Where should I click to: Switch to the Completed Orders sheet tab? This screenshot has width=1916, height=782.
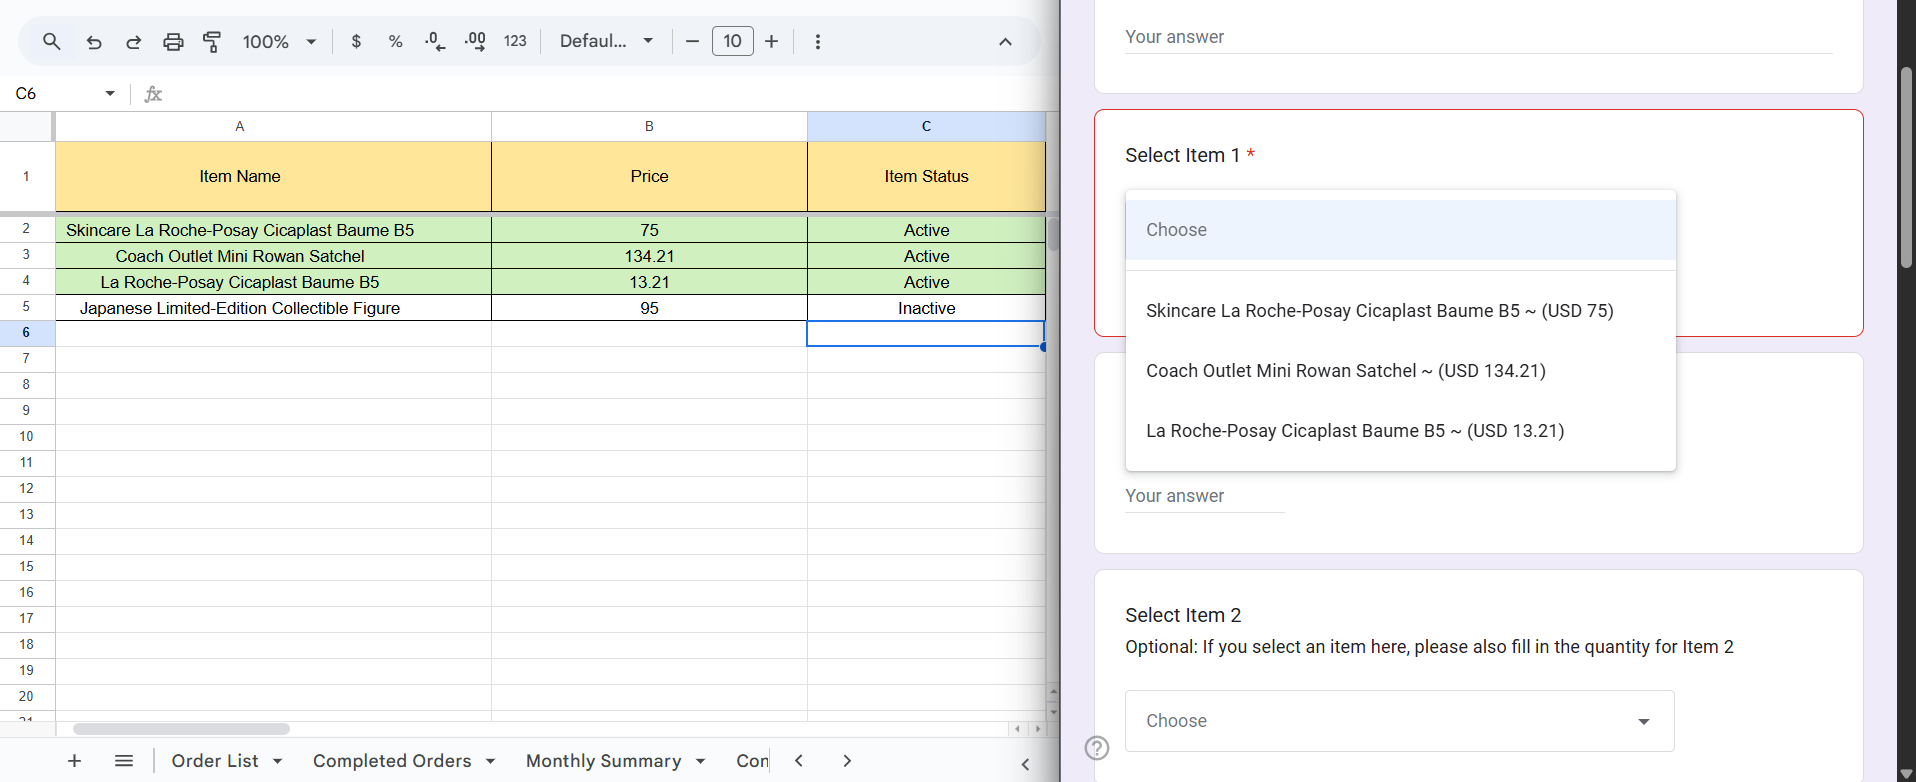[392, 761]
